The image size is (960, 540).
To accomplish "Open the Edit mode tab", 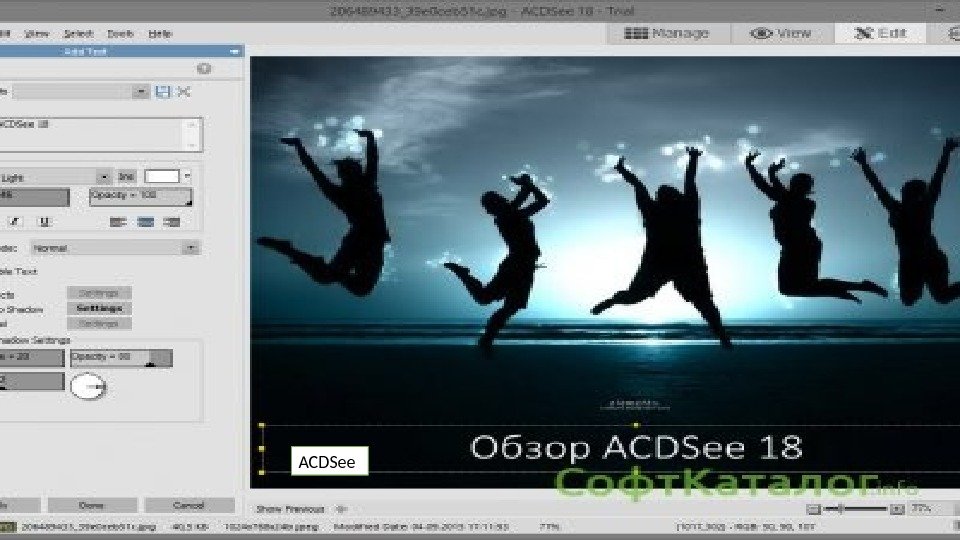I will 880,33.
